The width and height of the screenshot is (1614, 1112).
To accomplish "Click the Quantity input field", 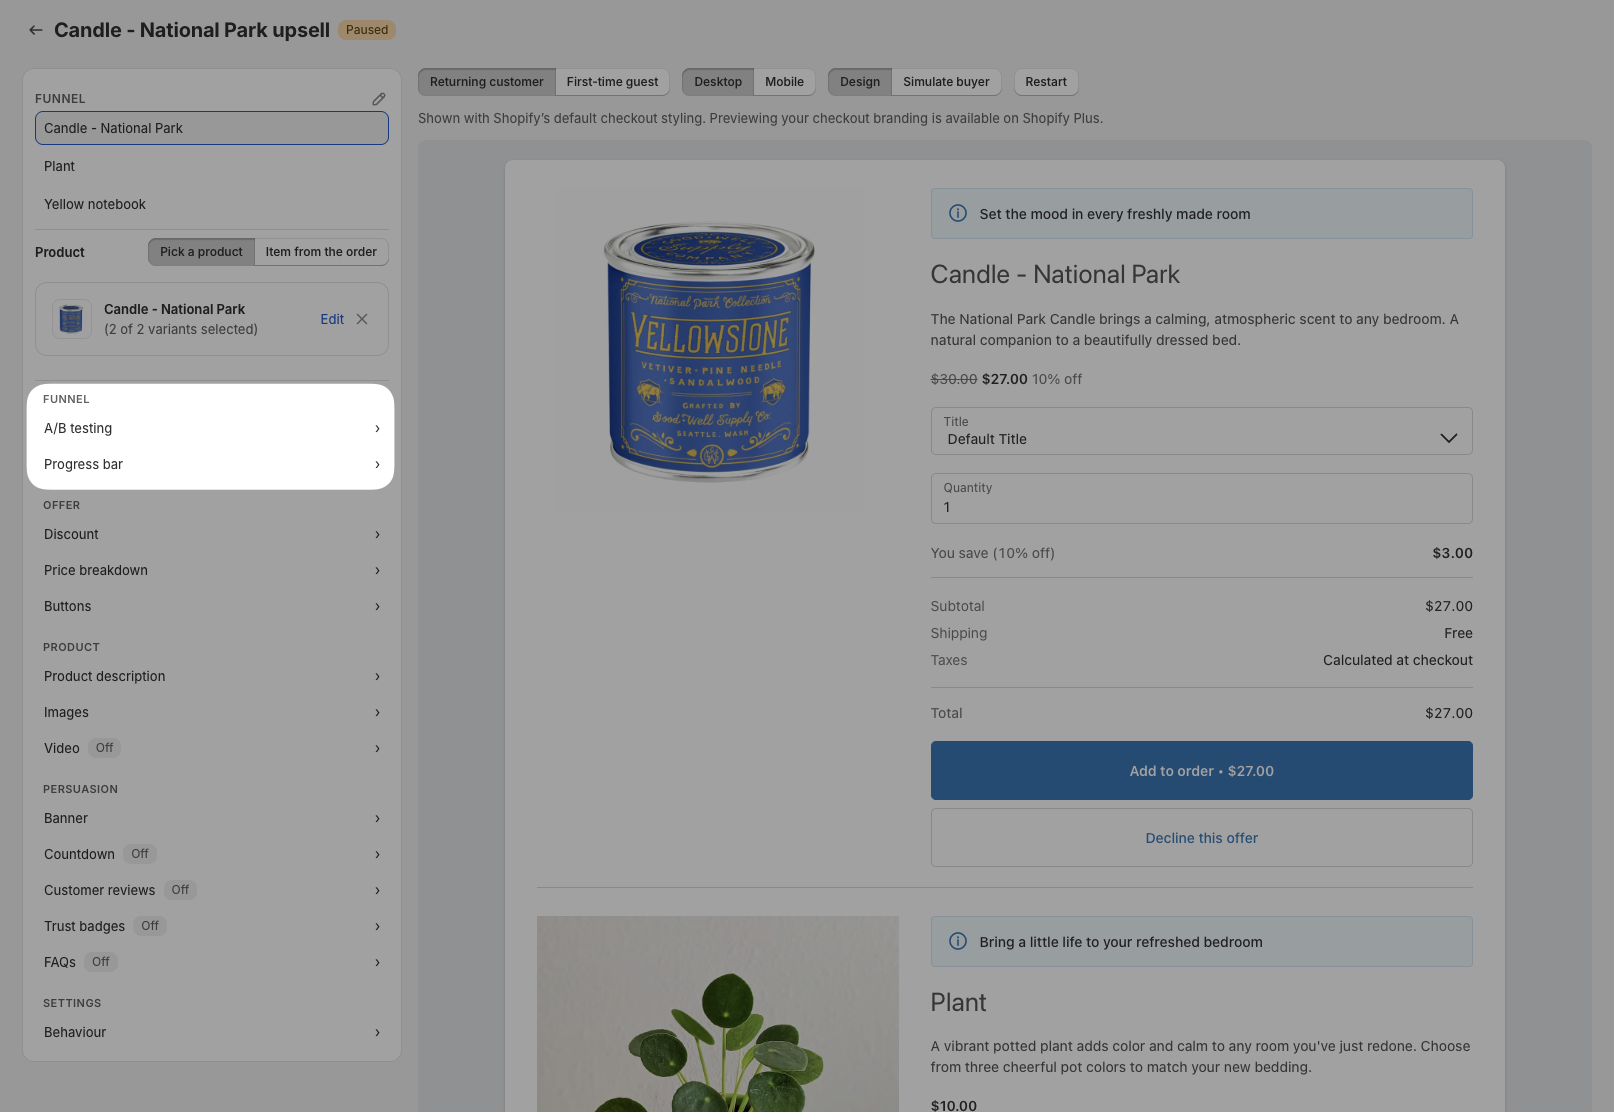I will point(1201,498).
